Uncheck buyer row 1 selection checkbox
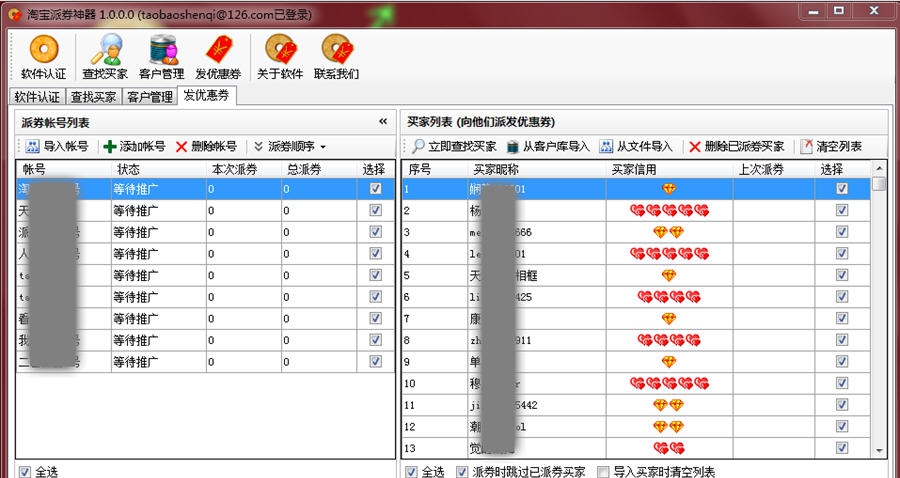 tap(842, 188)
